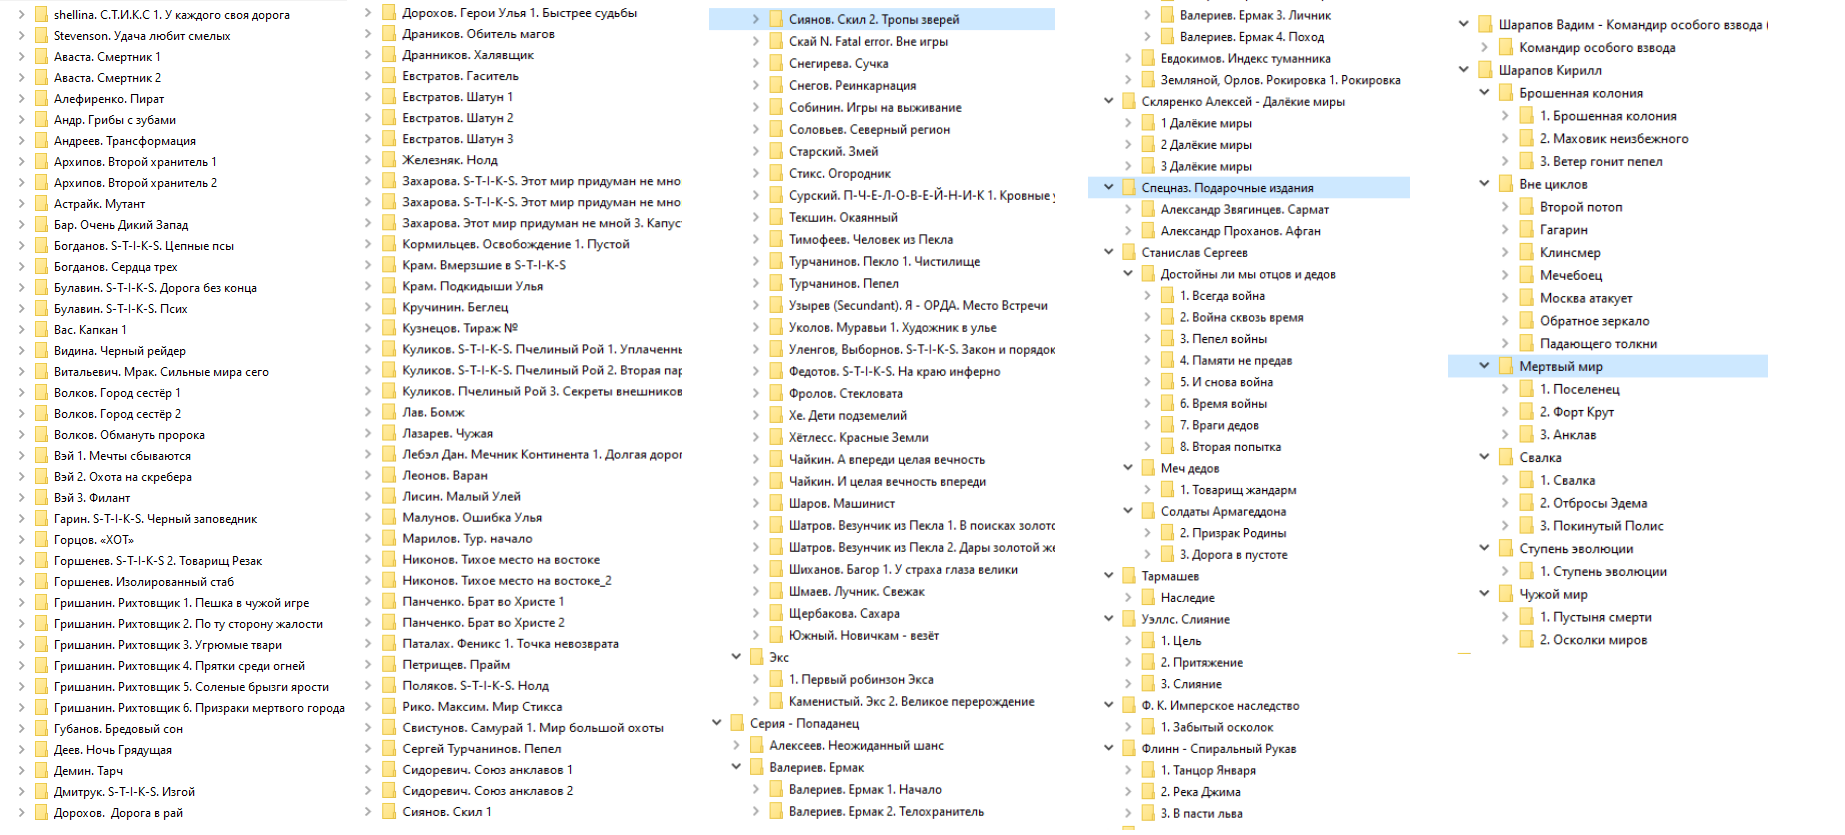Click folder icon of Сиянов. Скил 1
The height and width of the screenshot is (835, 1845).
click(389, 811)
